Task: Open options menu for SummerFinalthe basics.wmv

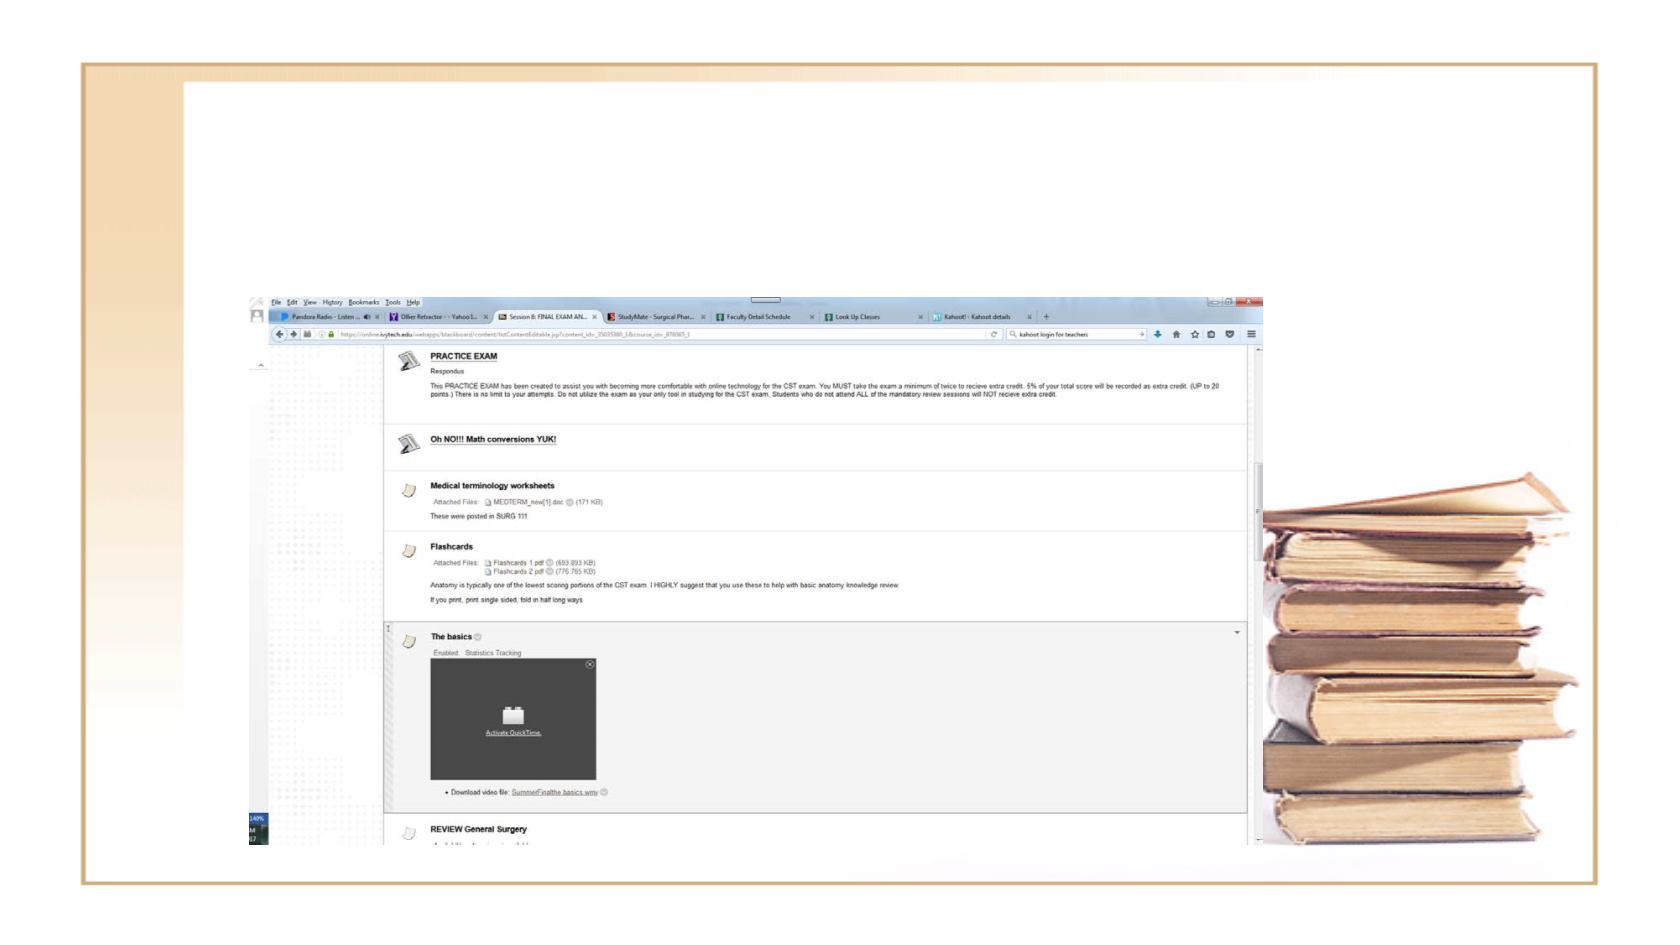Action: pyautogui.click(x=604, y=792)
